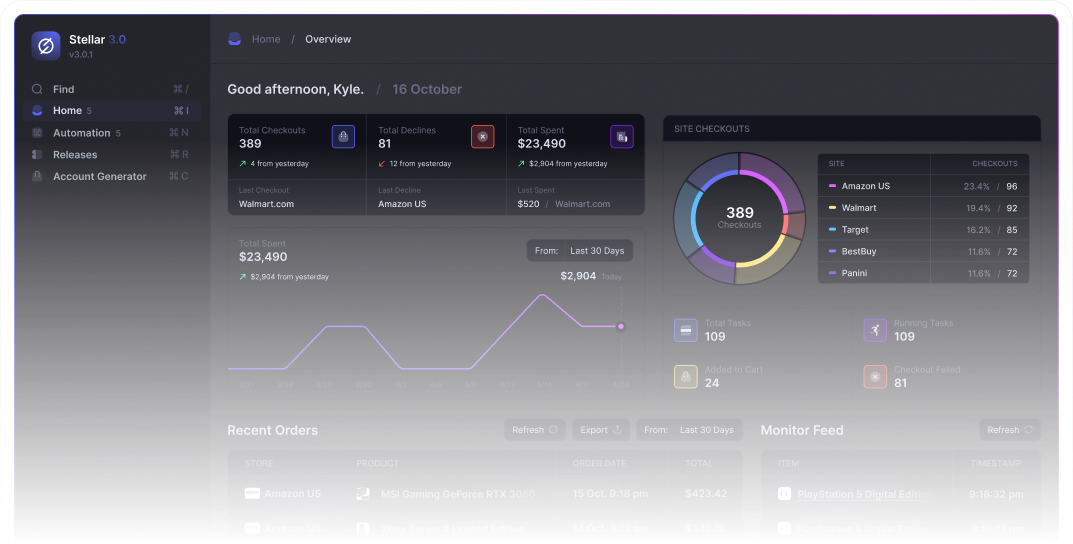The height and width of the screenshot is (544, 1073).
Task: Click the Added to Cart bag icon
Action: point(686,376)
